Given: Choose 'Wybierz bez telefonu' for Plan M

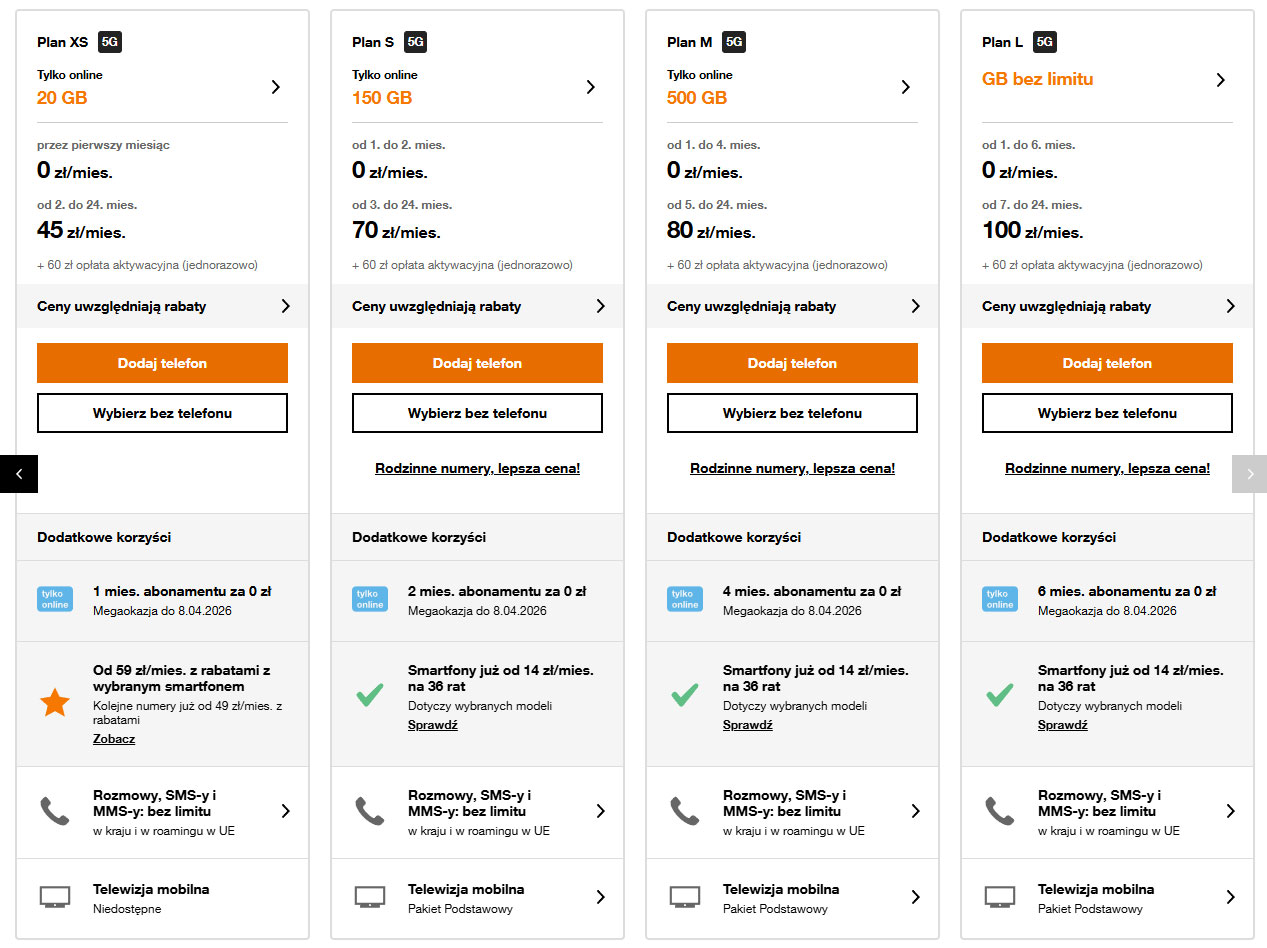Looking at the screenshot, I should [x=792, y=413].
